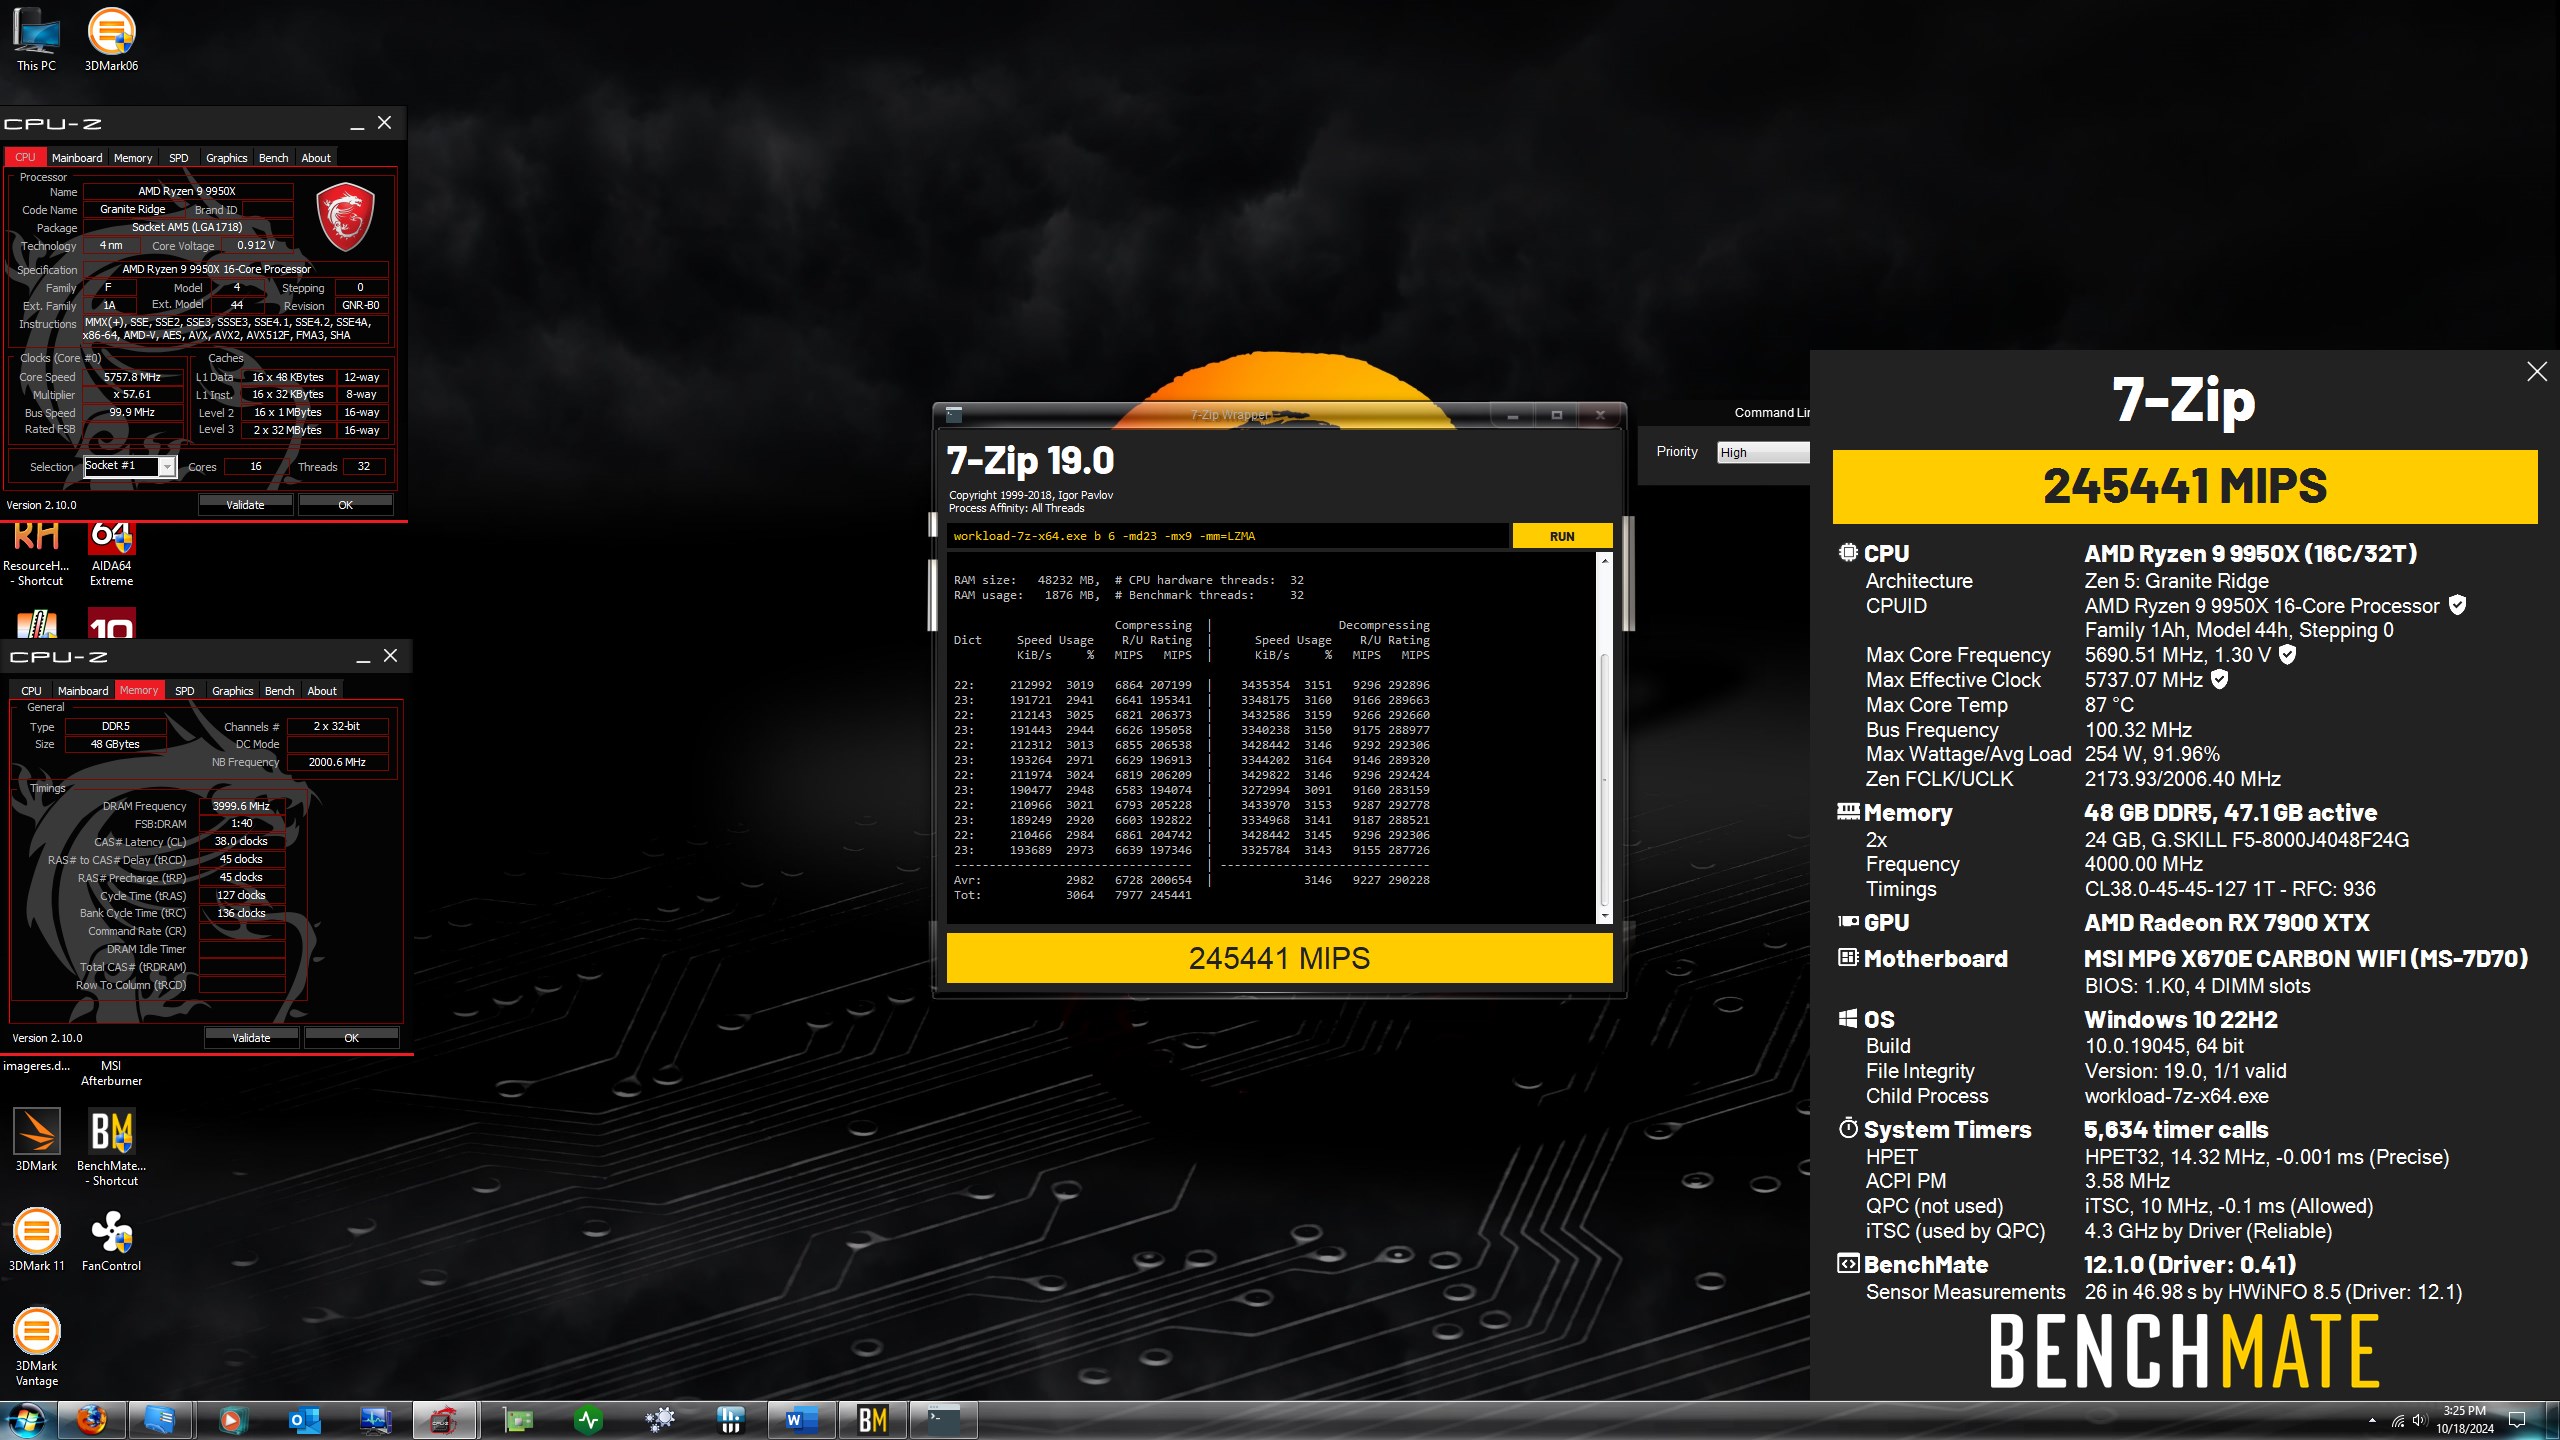Open the AIDA64 Extreme desktop icon
Viewport: 2560px width, 1440px height.
[111, 556]
